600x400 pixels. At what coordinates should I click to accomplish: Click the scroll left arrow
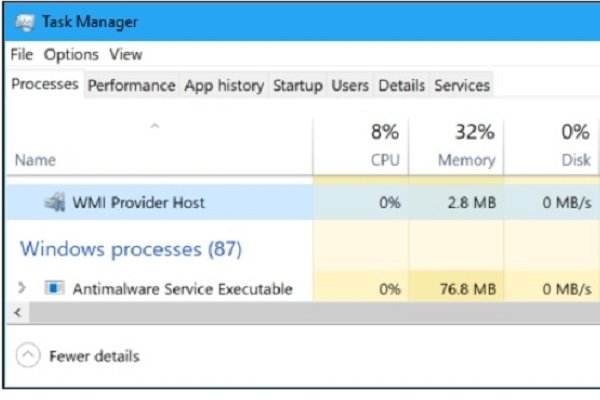(18, 313)
